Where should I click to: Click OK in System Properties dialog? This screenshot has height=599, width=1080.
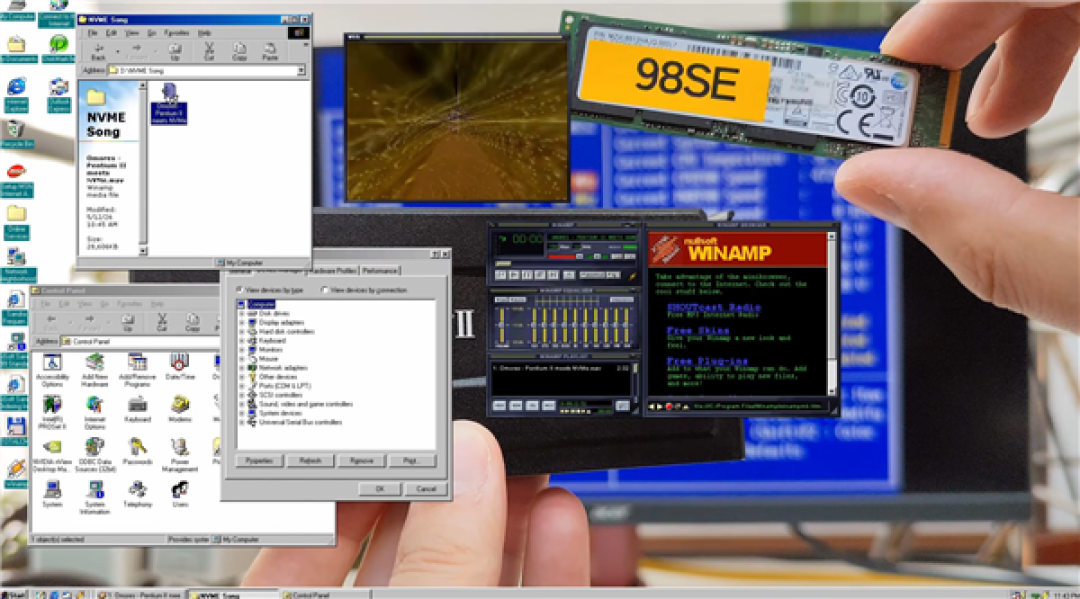pyautogui.click(x=380, y=489)
